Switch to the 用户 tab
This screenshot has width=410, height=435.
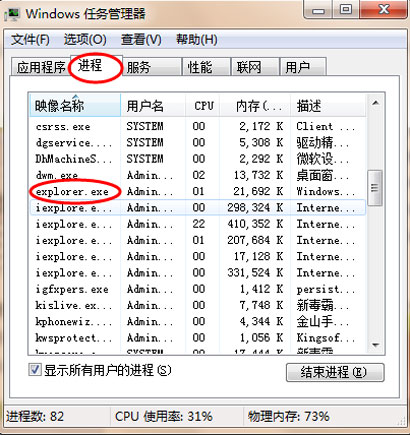coord(303,67)
